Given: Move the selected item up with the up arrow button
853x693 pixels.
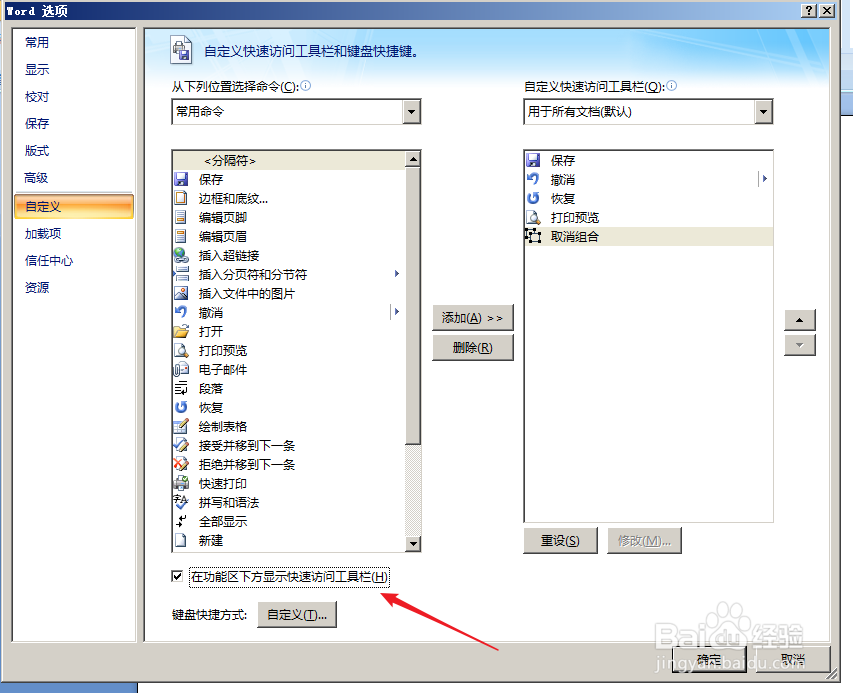Looking at the screenshot, I should coord(800,320).
